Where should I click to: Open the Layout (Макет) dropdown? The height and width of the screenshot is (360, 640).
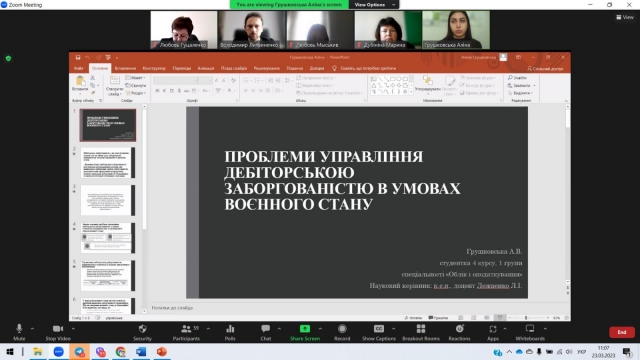[136, 78]
